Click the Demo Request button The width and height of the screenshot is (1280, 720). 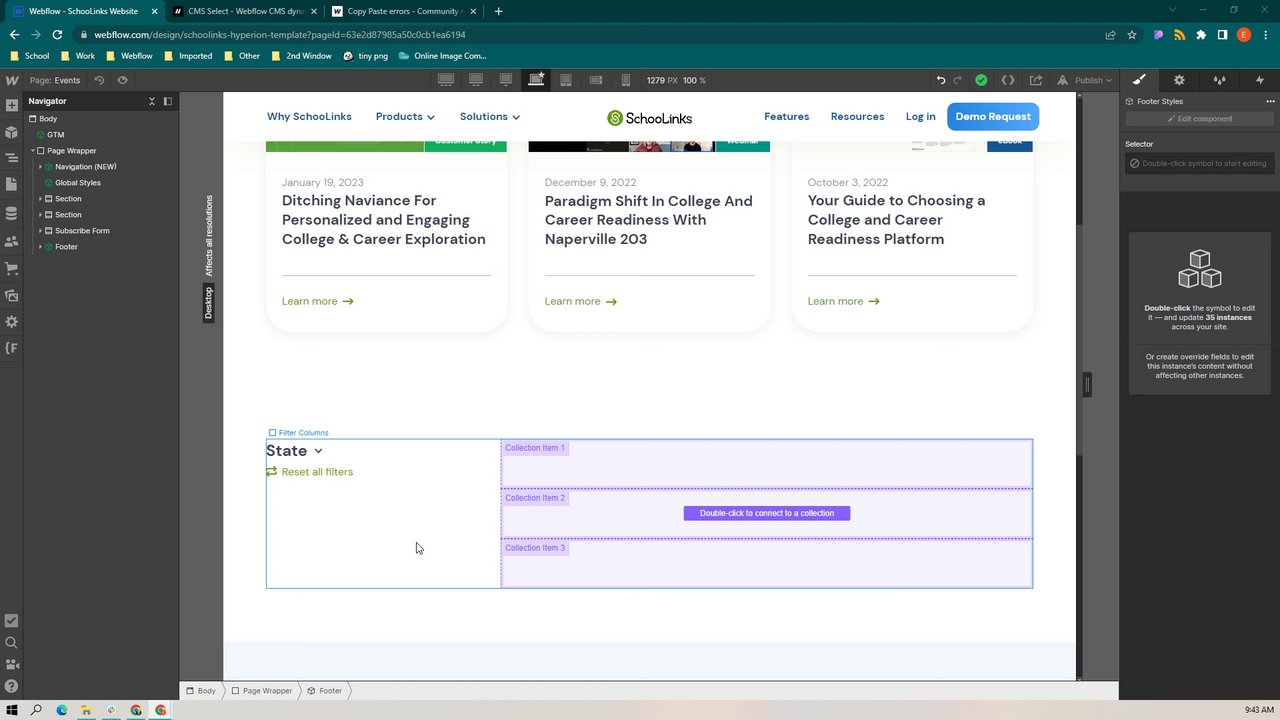993,117
